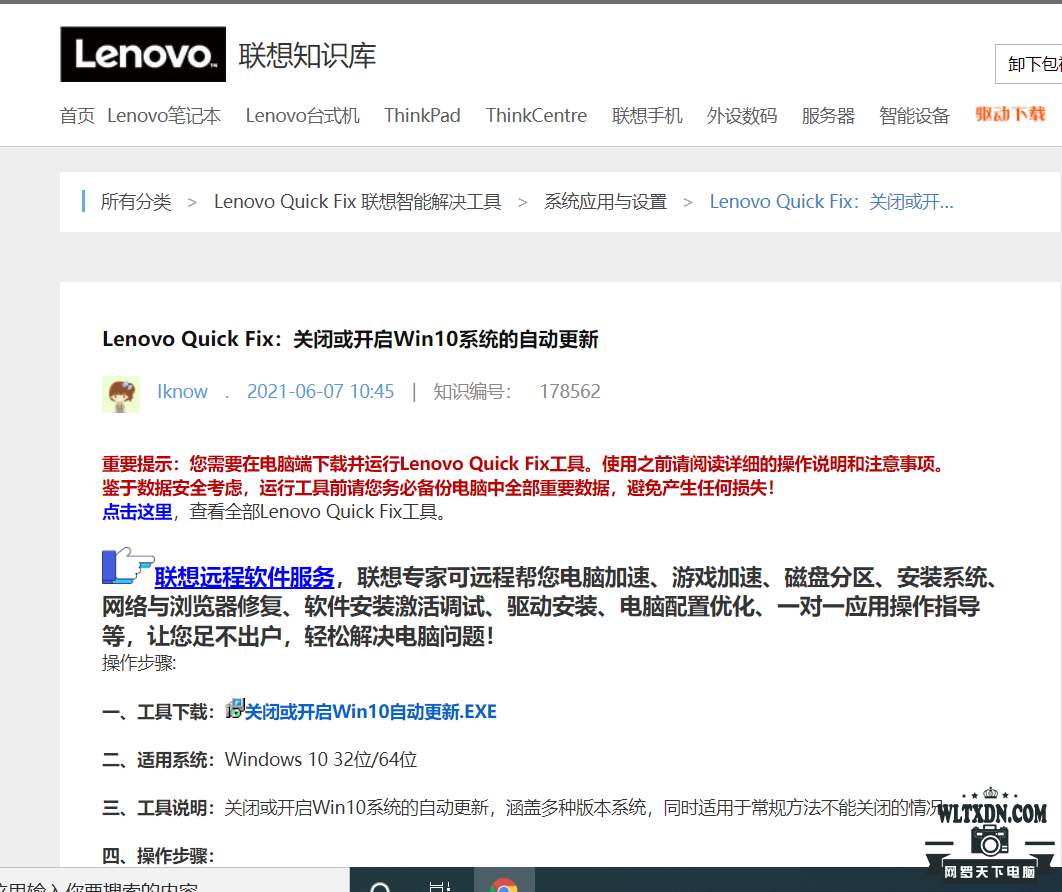This screenshot has width=1062, height=892.
Task: Open the ThinkPad navigation item
Action: [422, 116]
